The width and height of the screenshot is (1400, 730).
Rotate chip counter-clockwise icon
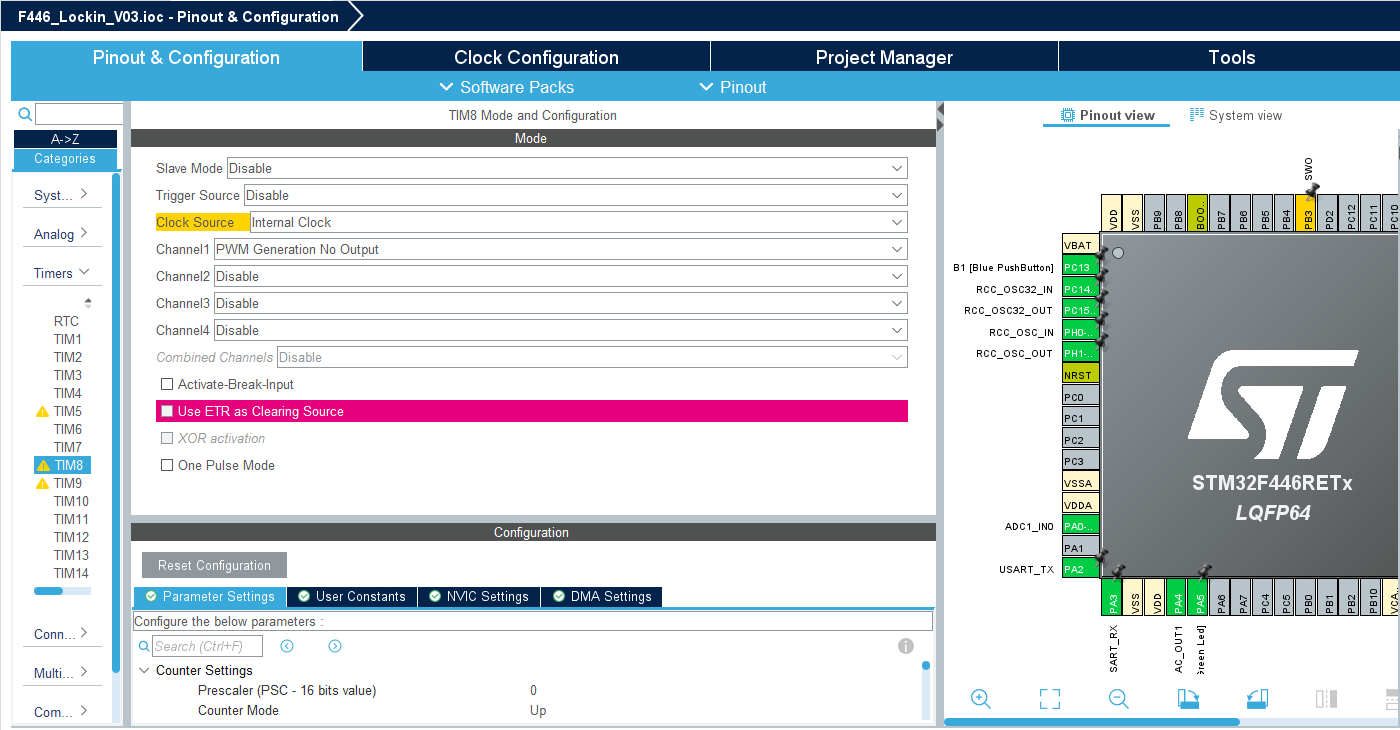[1257, 699]
